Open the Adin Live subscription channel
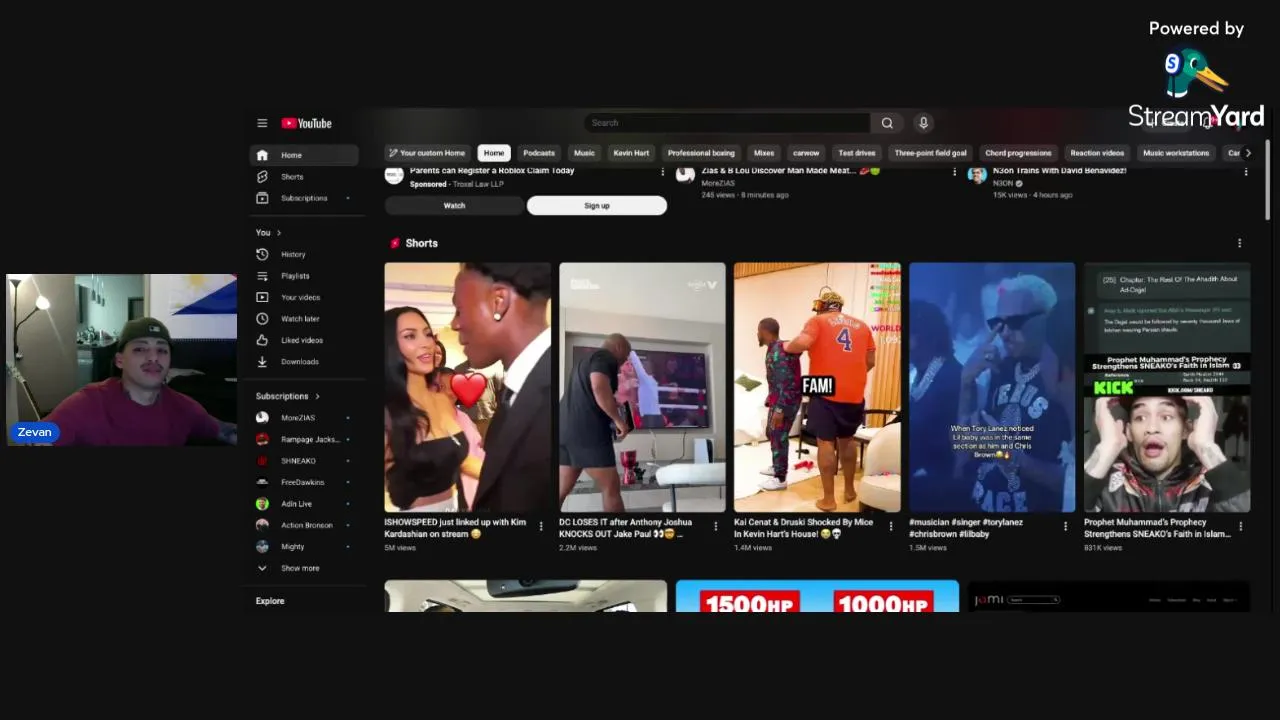1280x720 pixels. [304, 504]
